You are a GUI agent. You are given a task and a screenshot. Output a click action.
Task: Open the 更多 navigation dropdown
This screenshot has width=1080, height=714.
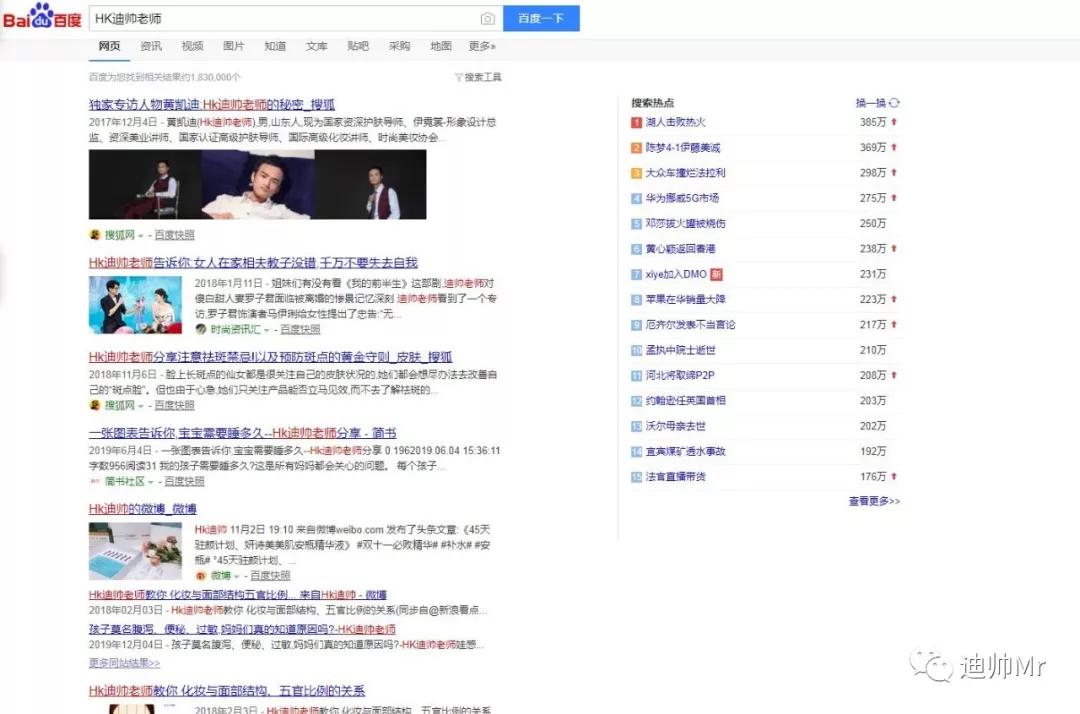(x=480, y=45)
